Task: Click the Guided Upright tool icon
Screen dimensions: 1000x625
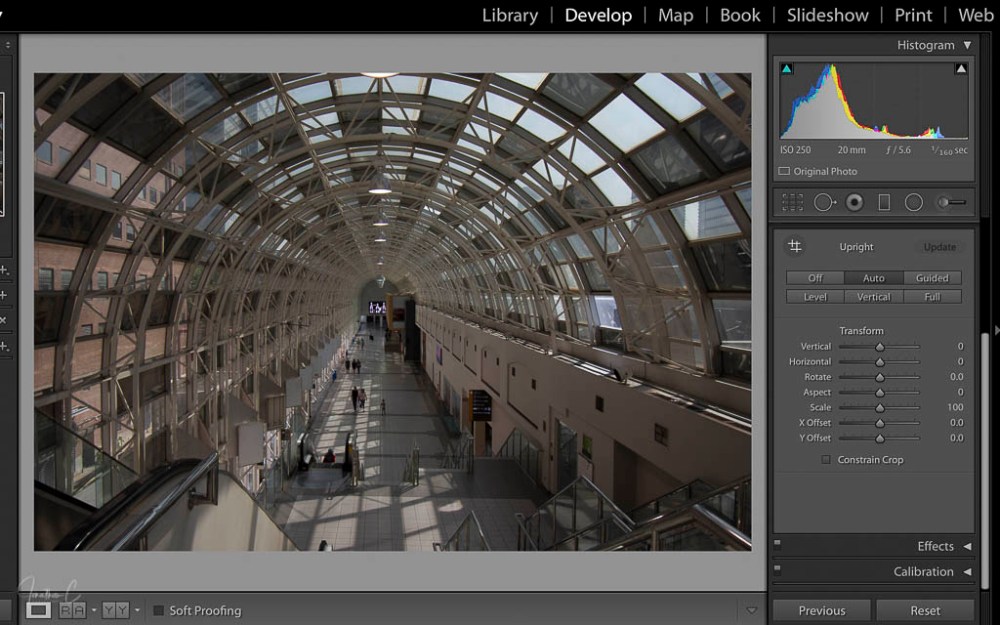Action: coord(794,246)
